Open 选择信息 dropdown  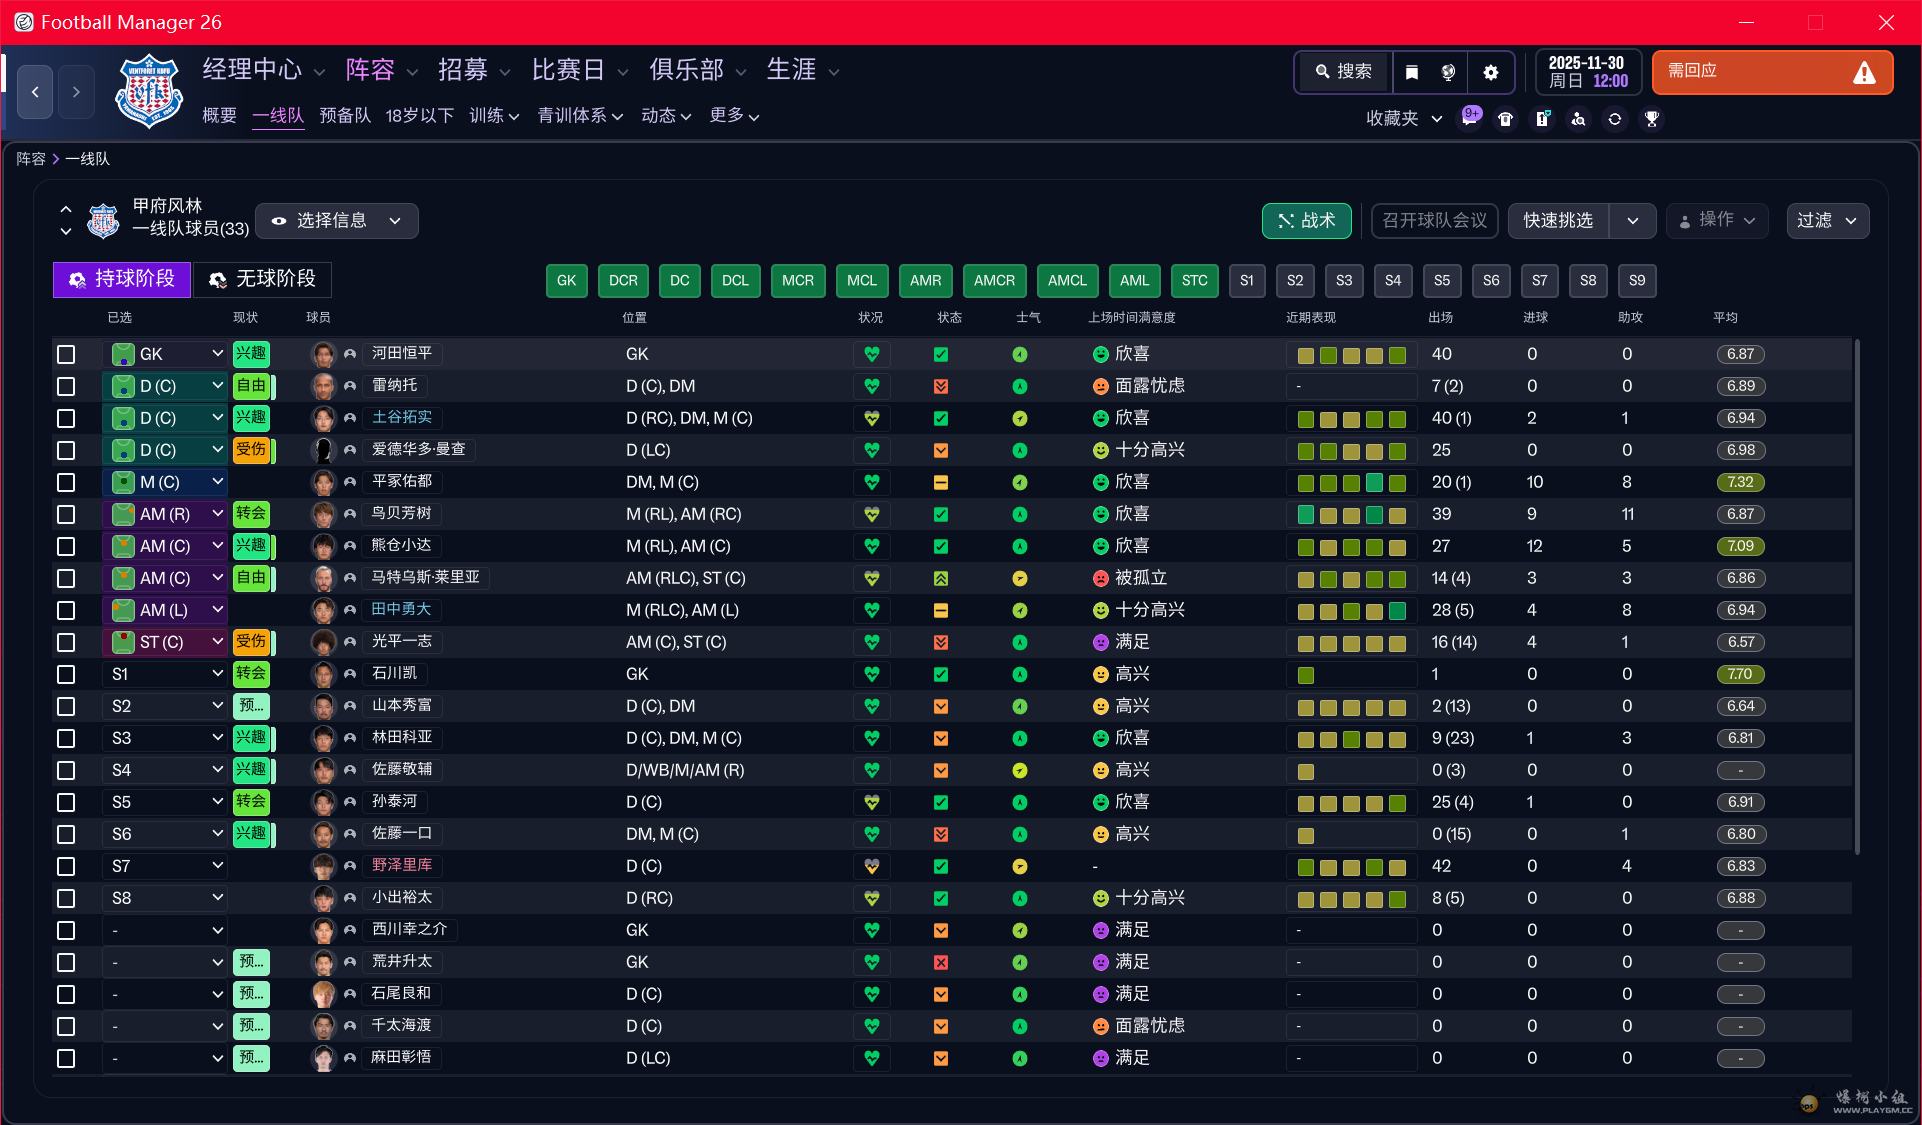(x=337, y=221)
